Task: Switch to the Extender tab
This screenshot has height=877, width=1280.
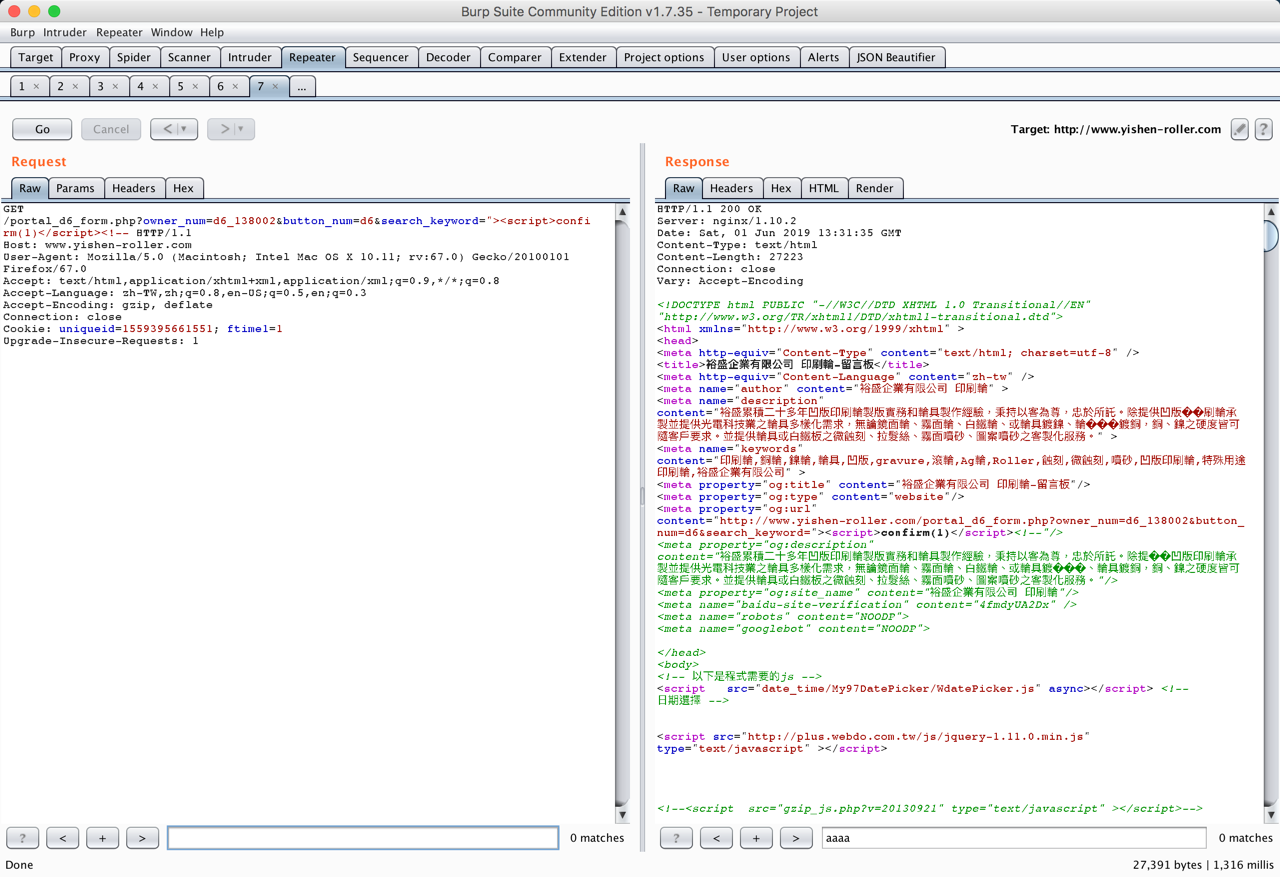Action: click(583, 57)
